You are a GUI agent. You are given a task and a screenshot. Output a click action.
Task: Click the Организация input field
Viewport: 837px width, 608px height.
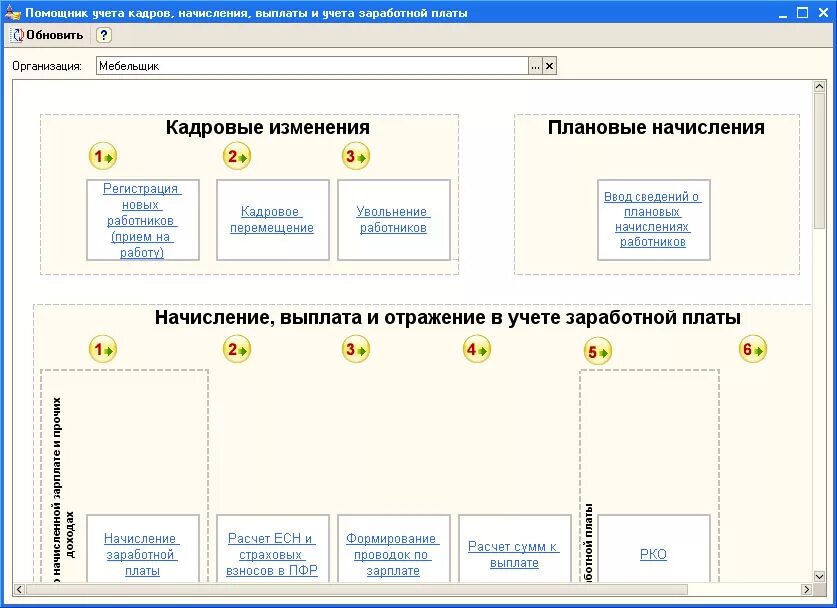[300, 66]
